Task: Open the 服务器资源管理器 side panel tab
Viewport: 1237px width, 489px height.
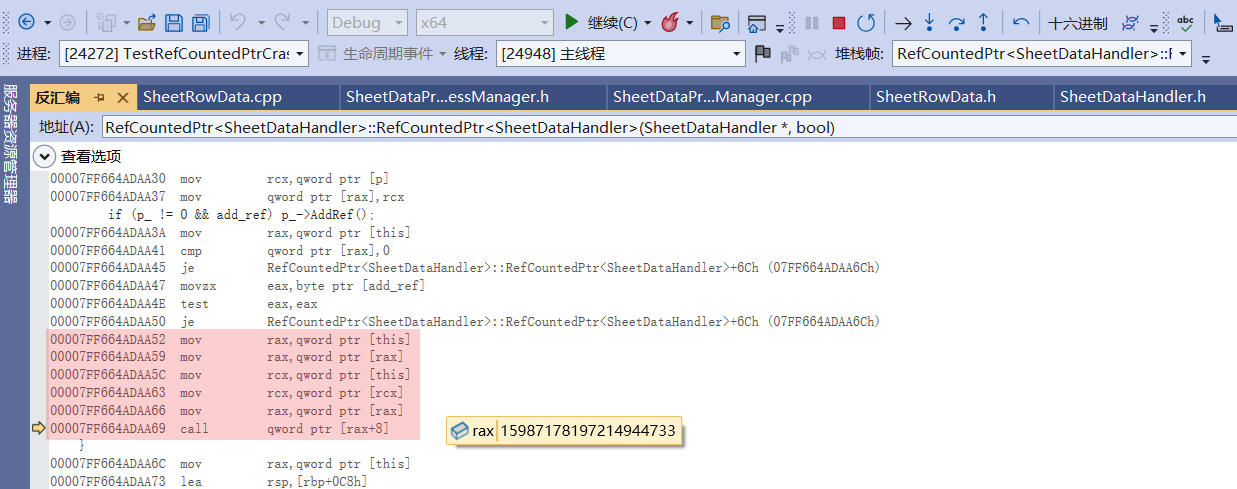Action: click(11, 143)
